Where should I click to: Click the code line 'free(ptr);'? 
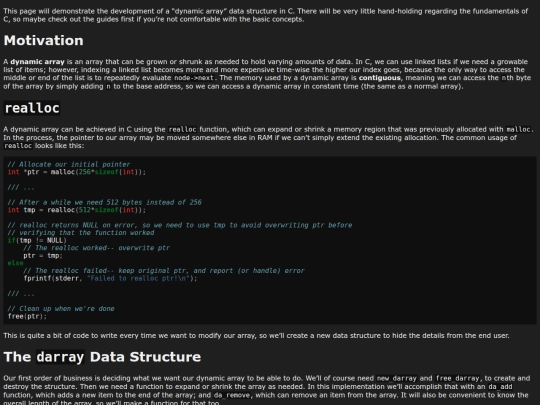[27, 316]
